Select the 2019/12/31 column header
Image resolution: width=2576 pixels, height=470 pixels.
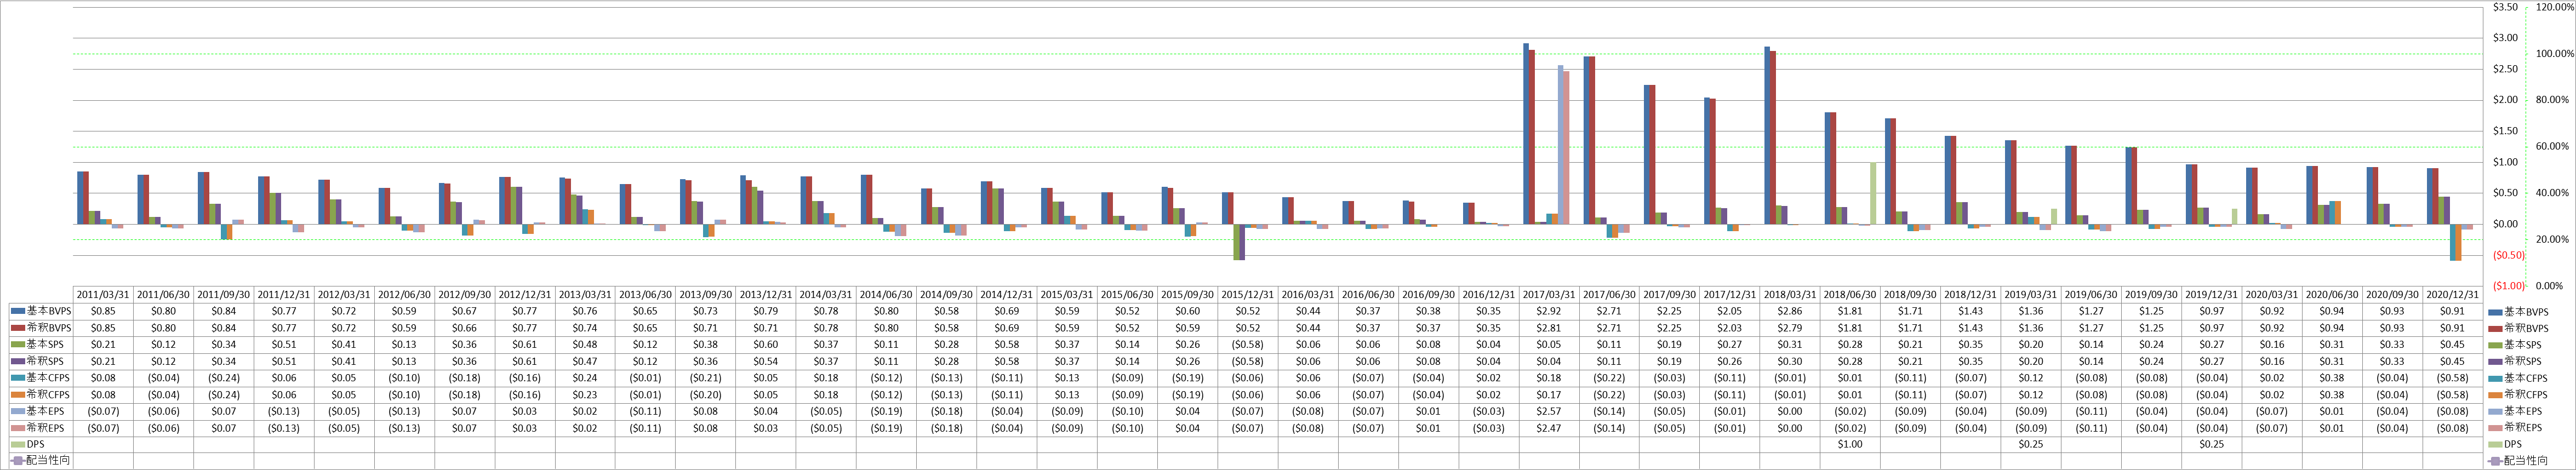pyautogui.click(x=2211, y=295)
